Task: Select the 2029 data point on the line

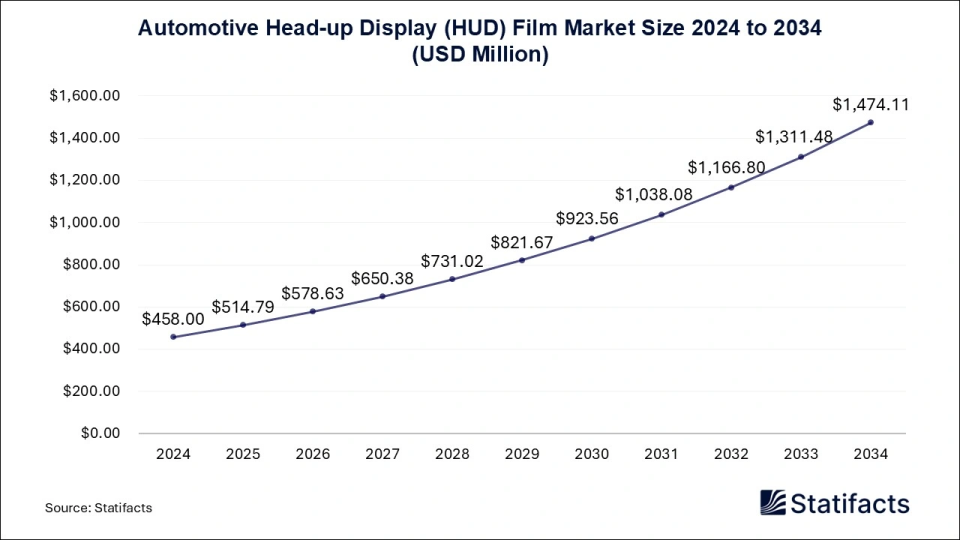Action: click(x=522, y=260)
